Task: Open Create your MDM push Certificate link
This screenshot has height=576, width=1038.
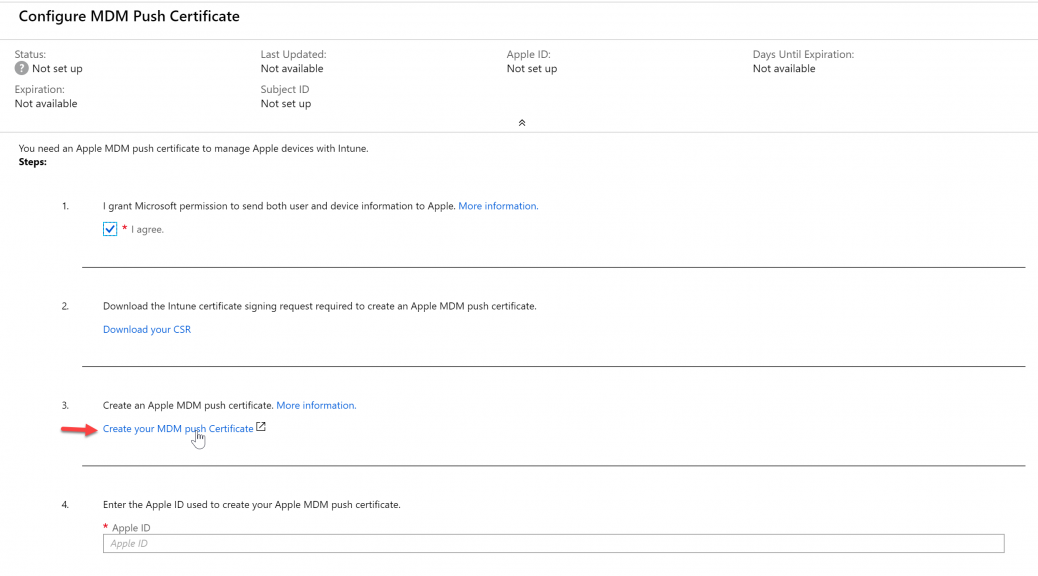Action: tap(178, 428)
